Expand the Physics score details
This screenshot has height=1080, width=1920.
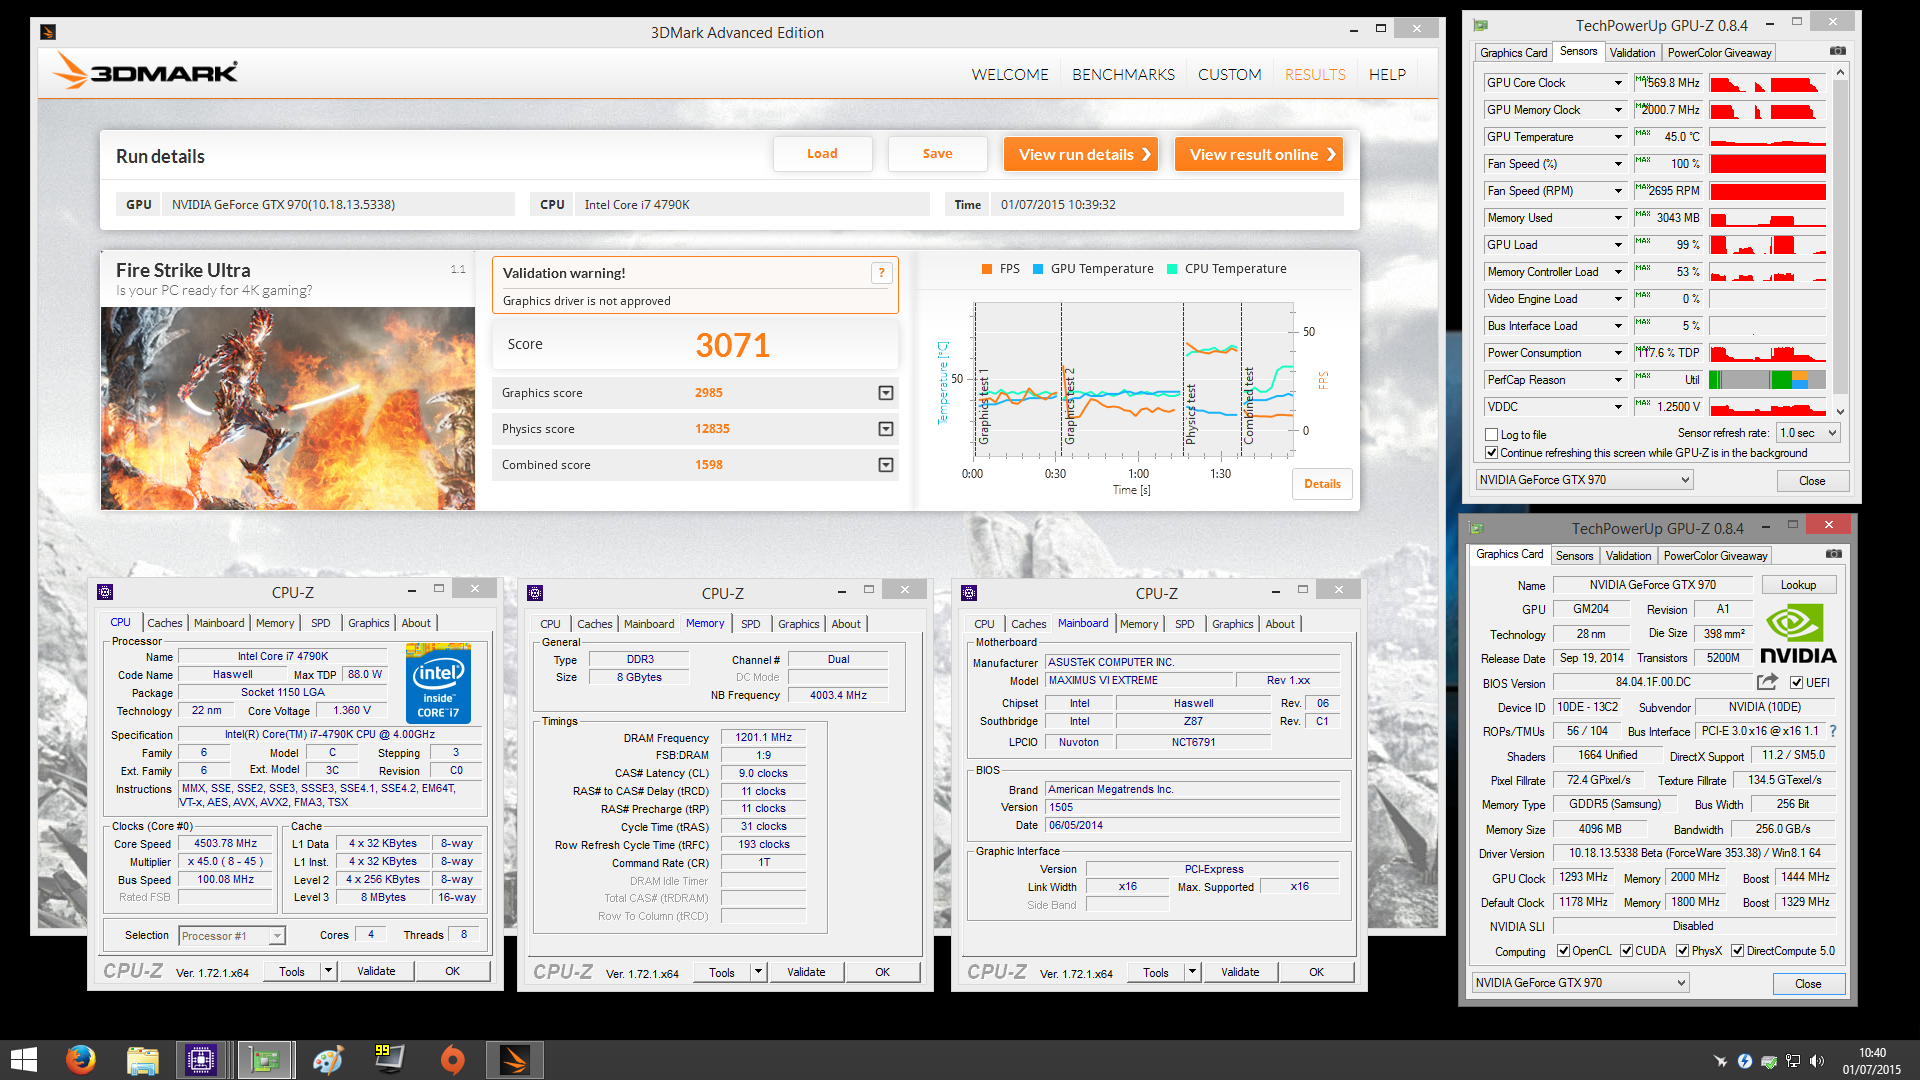886,429
